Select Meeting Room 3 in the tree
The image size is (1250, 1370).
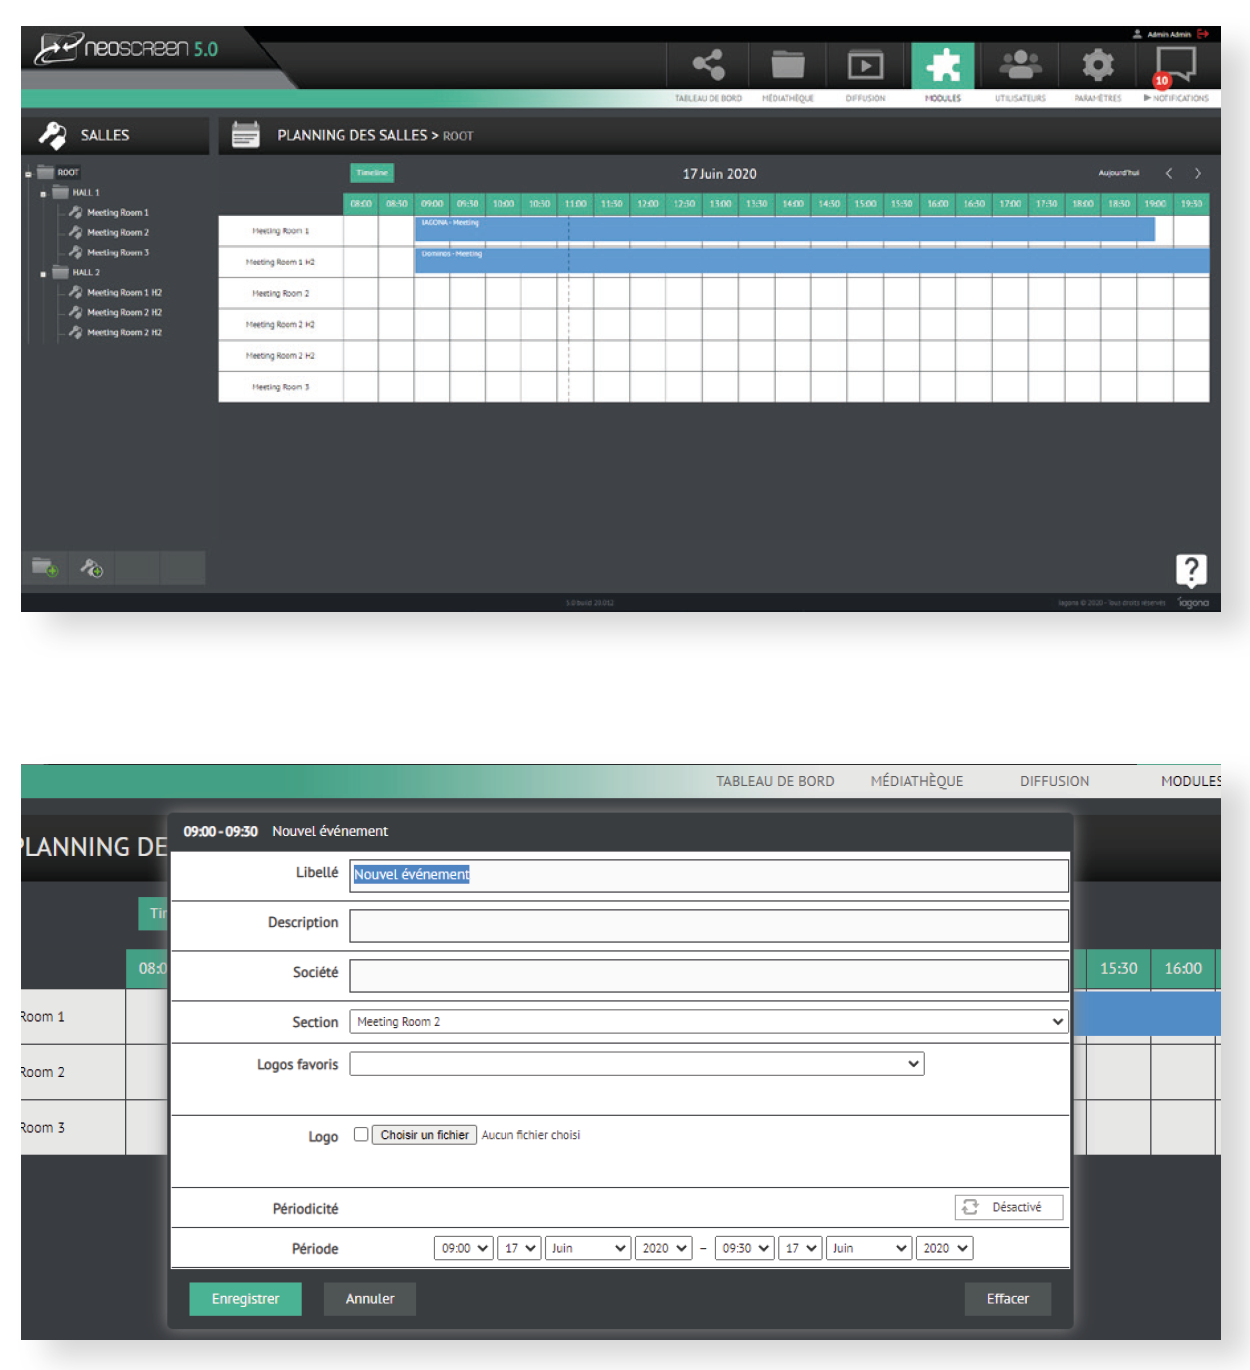pos(117,252)
